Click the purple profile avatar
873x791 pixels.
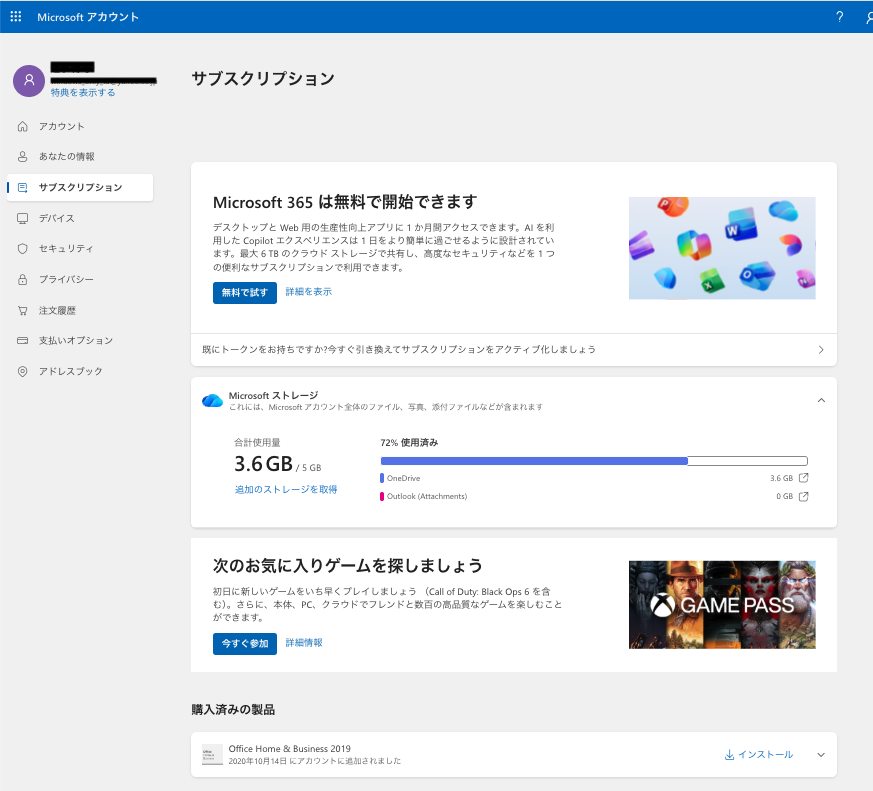(x=29, y=81)
